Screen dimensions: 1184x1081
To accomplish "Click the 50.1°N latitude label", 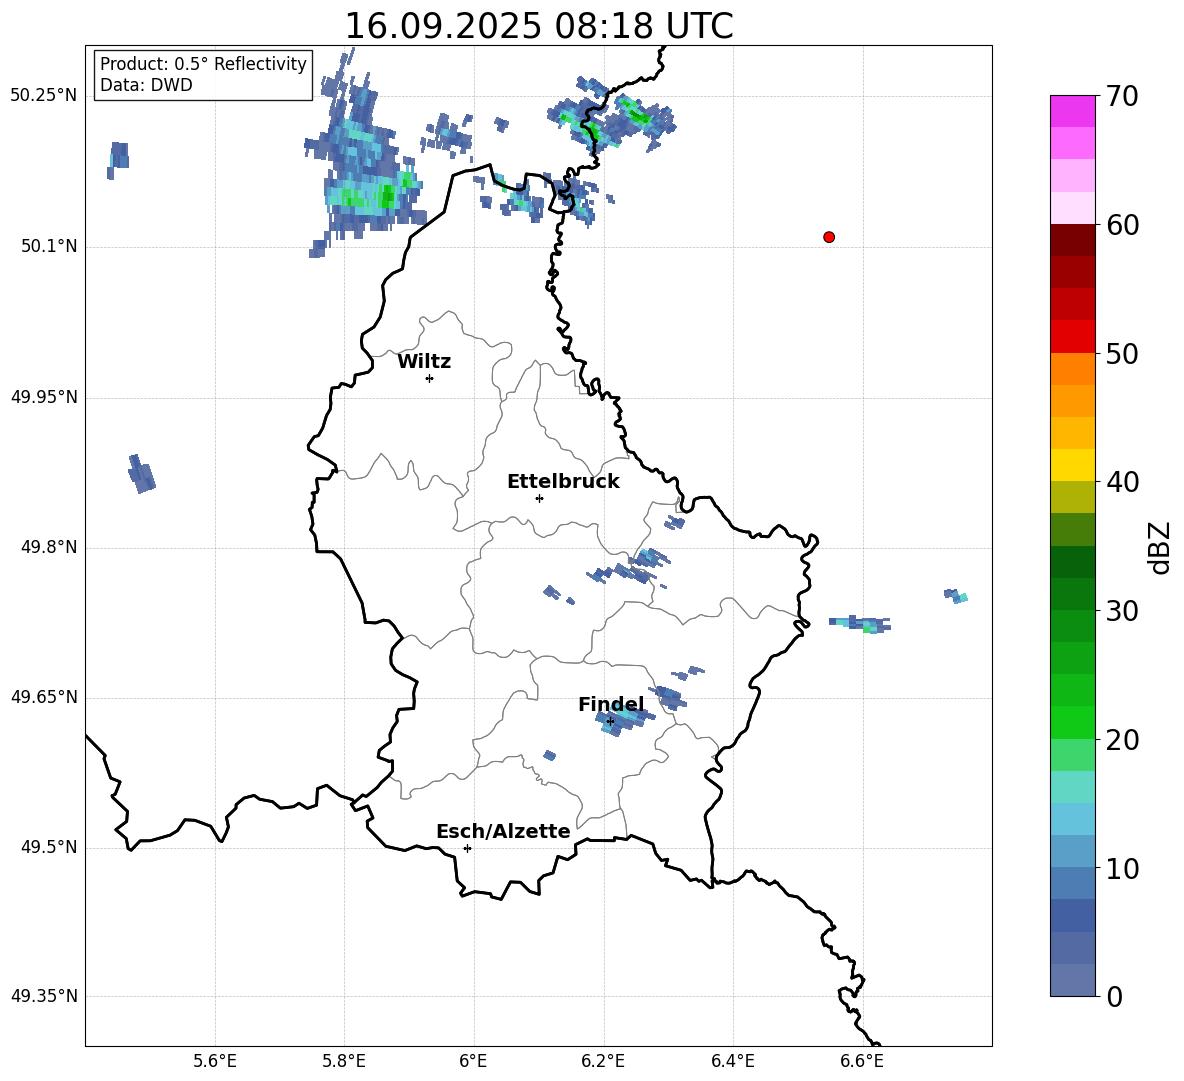I will (49, 246).
